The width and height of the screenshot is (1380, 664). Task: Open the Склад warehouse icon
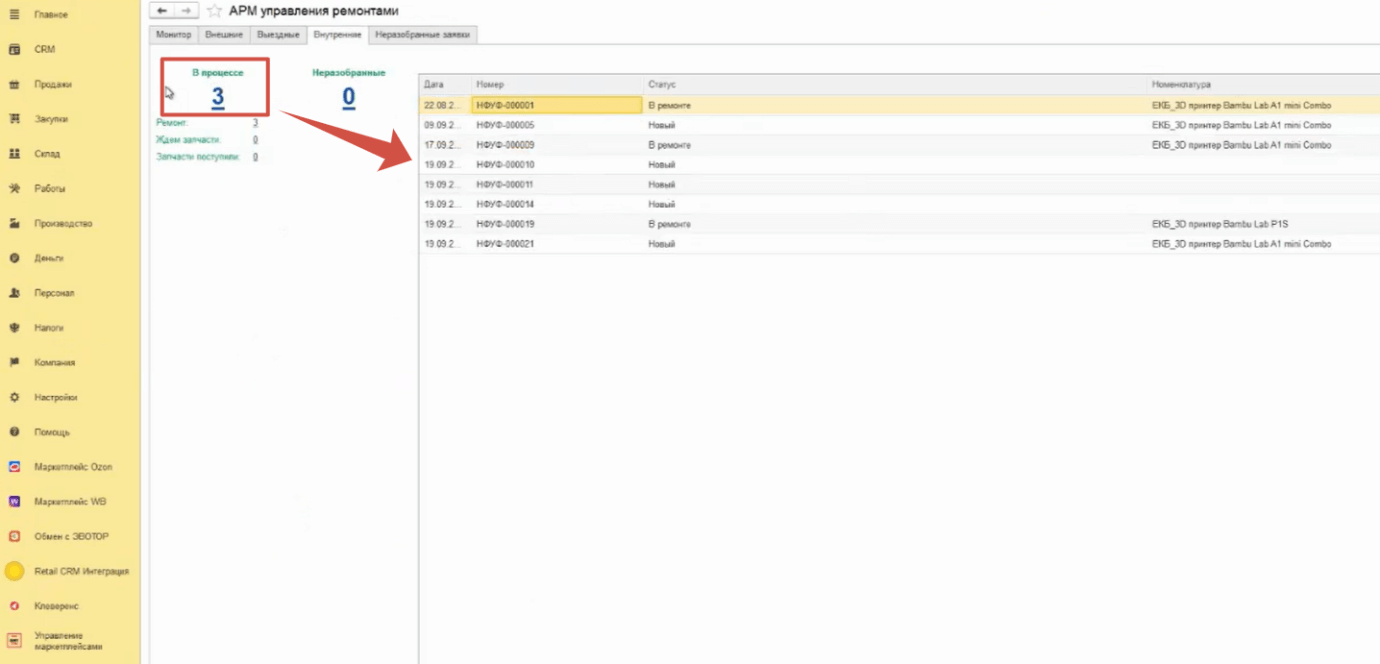point(15,154)
